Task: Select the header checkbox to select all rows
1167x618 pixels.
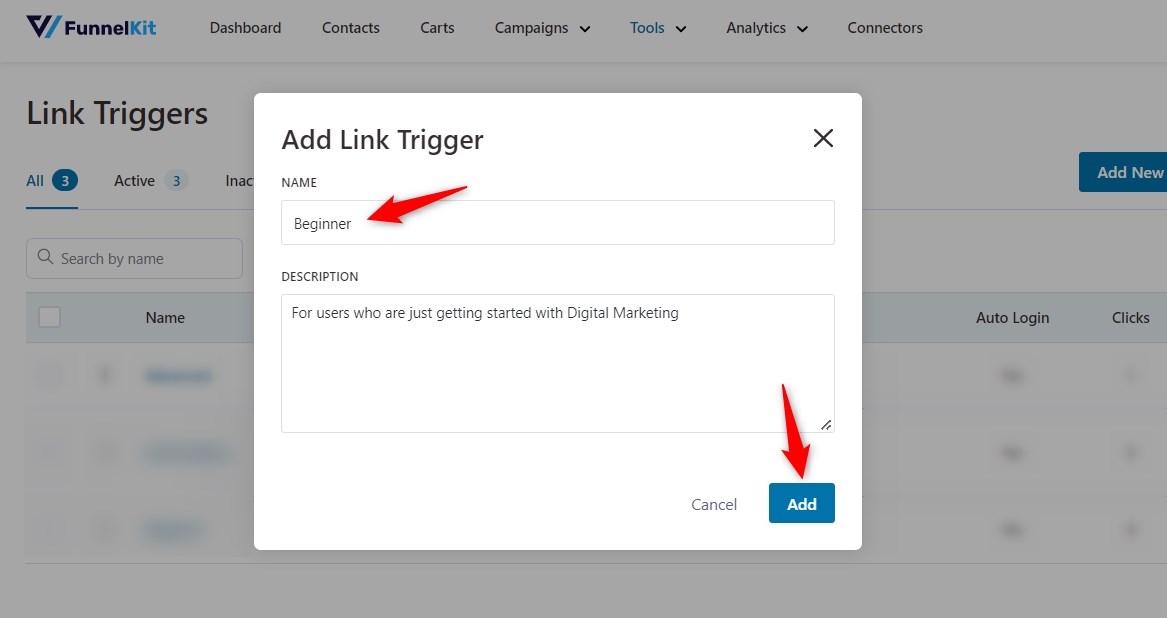Action: tap(48, 316)
